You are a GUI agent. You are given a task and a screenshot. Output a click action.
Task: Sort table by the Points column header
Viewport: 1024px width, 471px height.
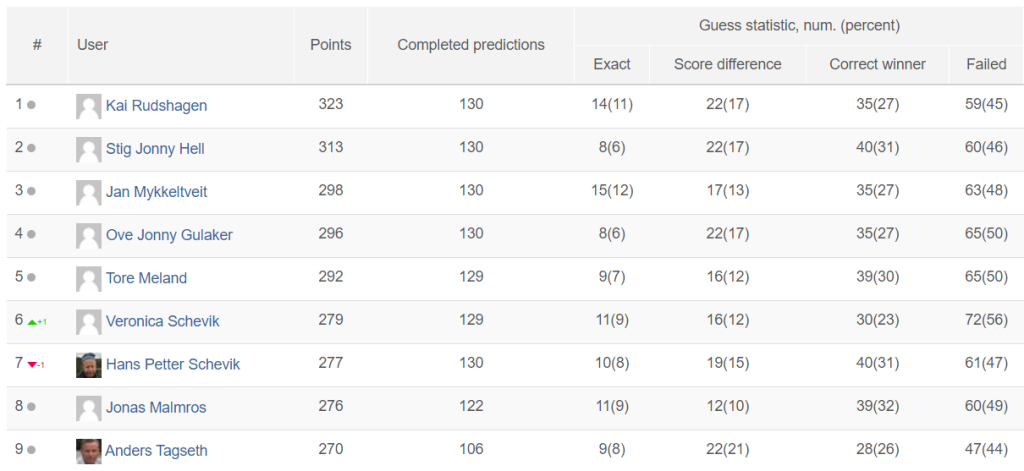click(x=330, y=45)
